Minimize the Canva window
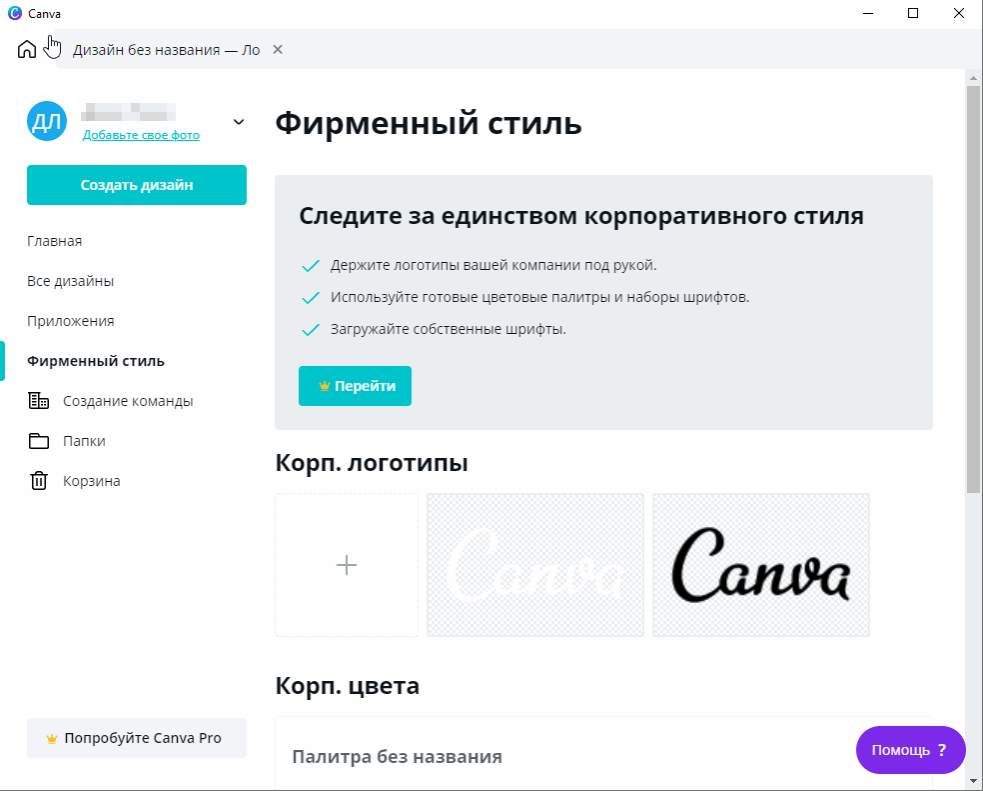 [868, 13]
